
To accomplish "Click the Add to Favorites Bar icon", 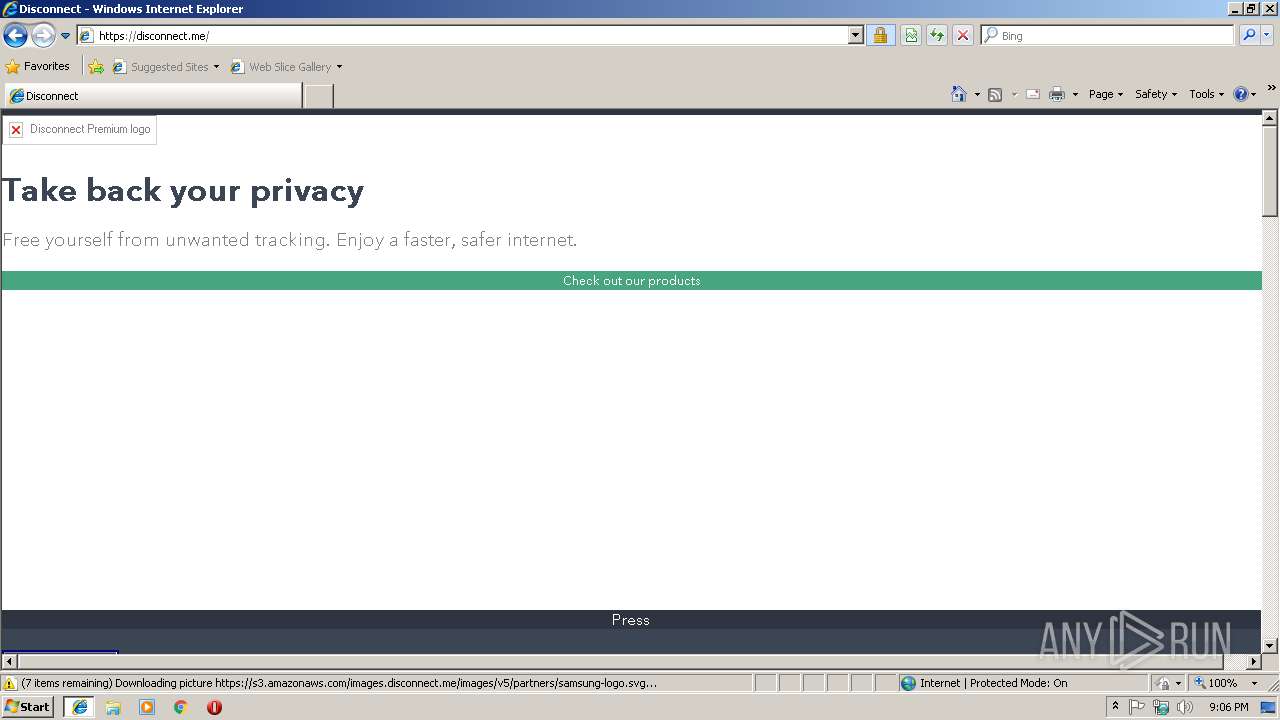I will pyautogui.click(x=96, y=67).
